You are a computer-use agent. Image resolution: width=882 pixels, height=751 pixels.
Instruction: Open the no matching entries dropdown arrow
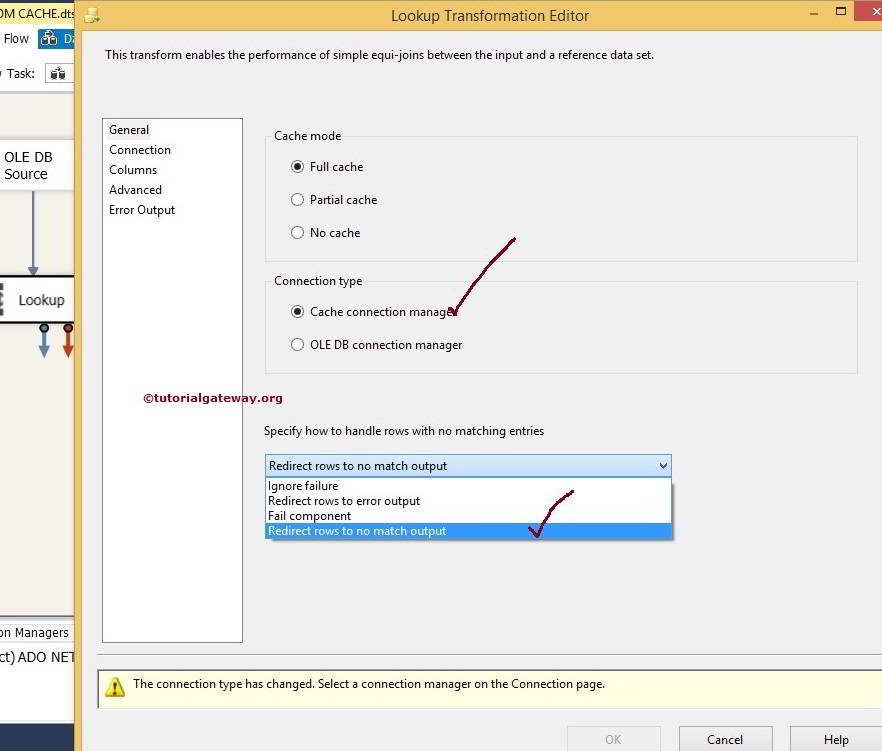661,465
